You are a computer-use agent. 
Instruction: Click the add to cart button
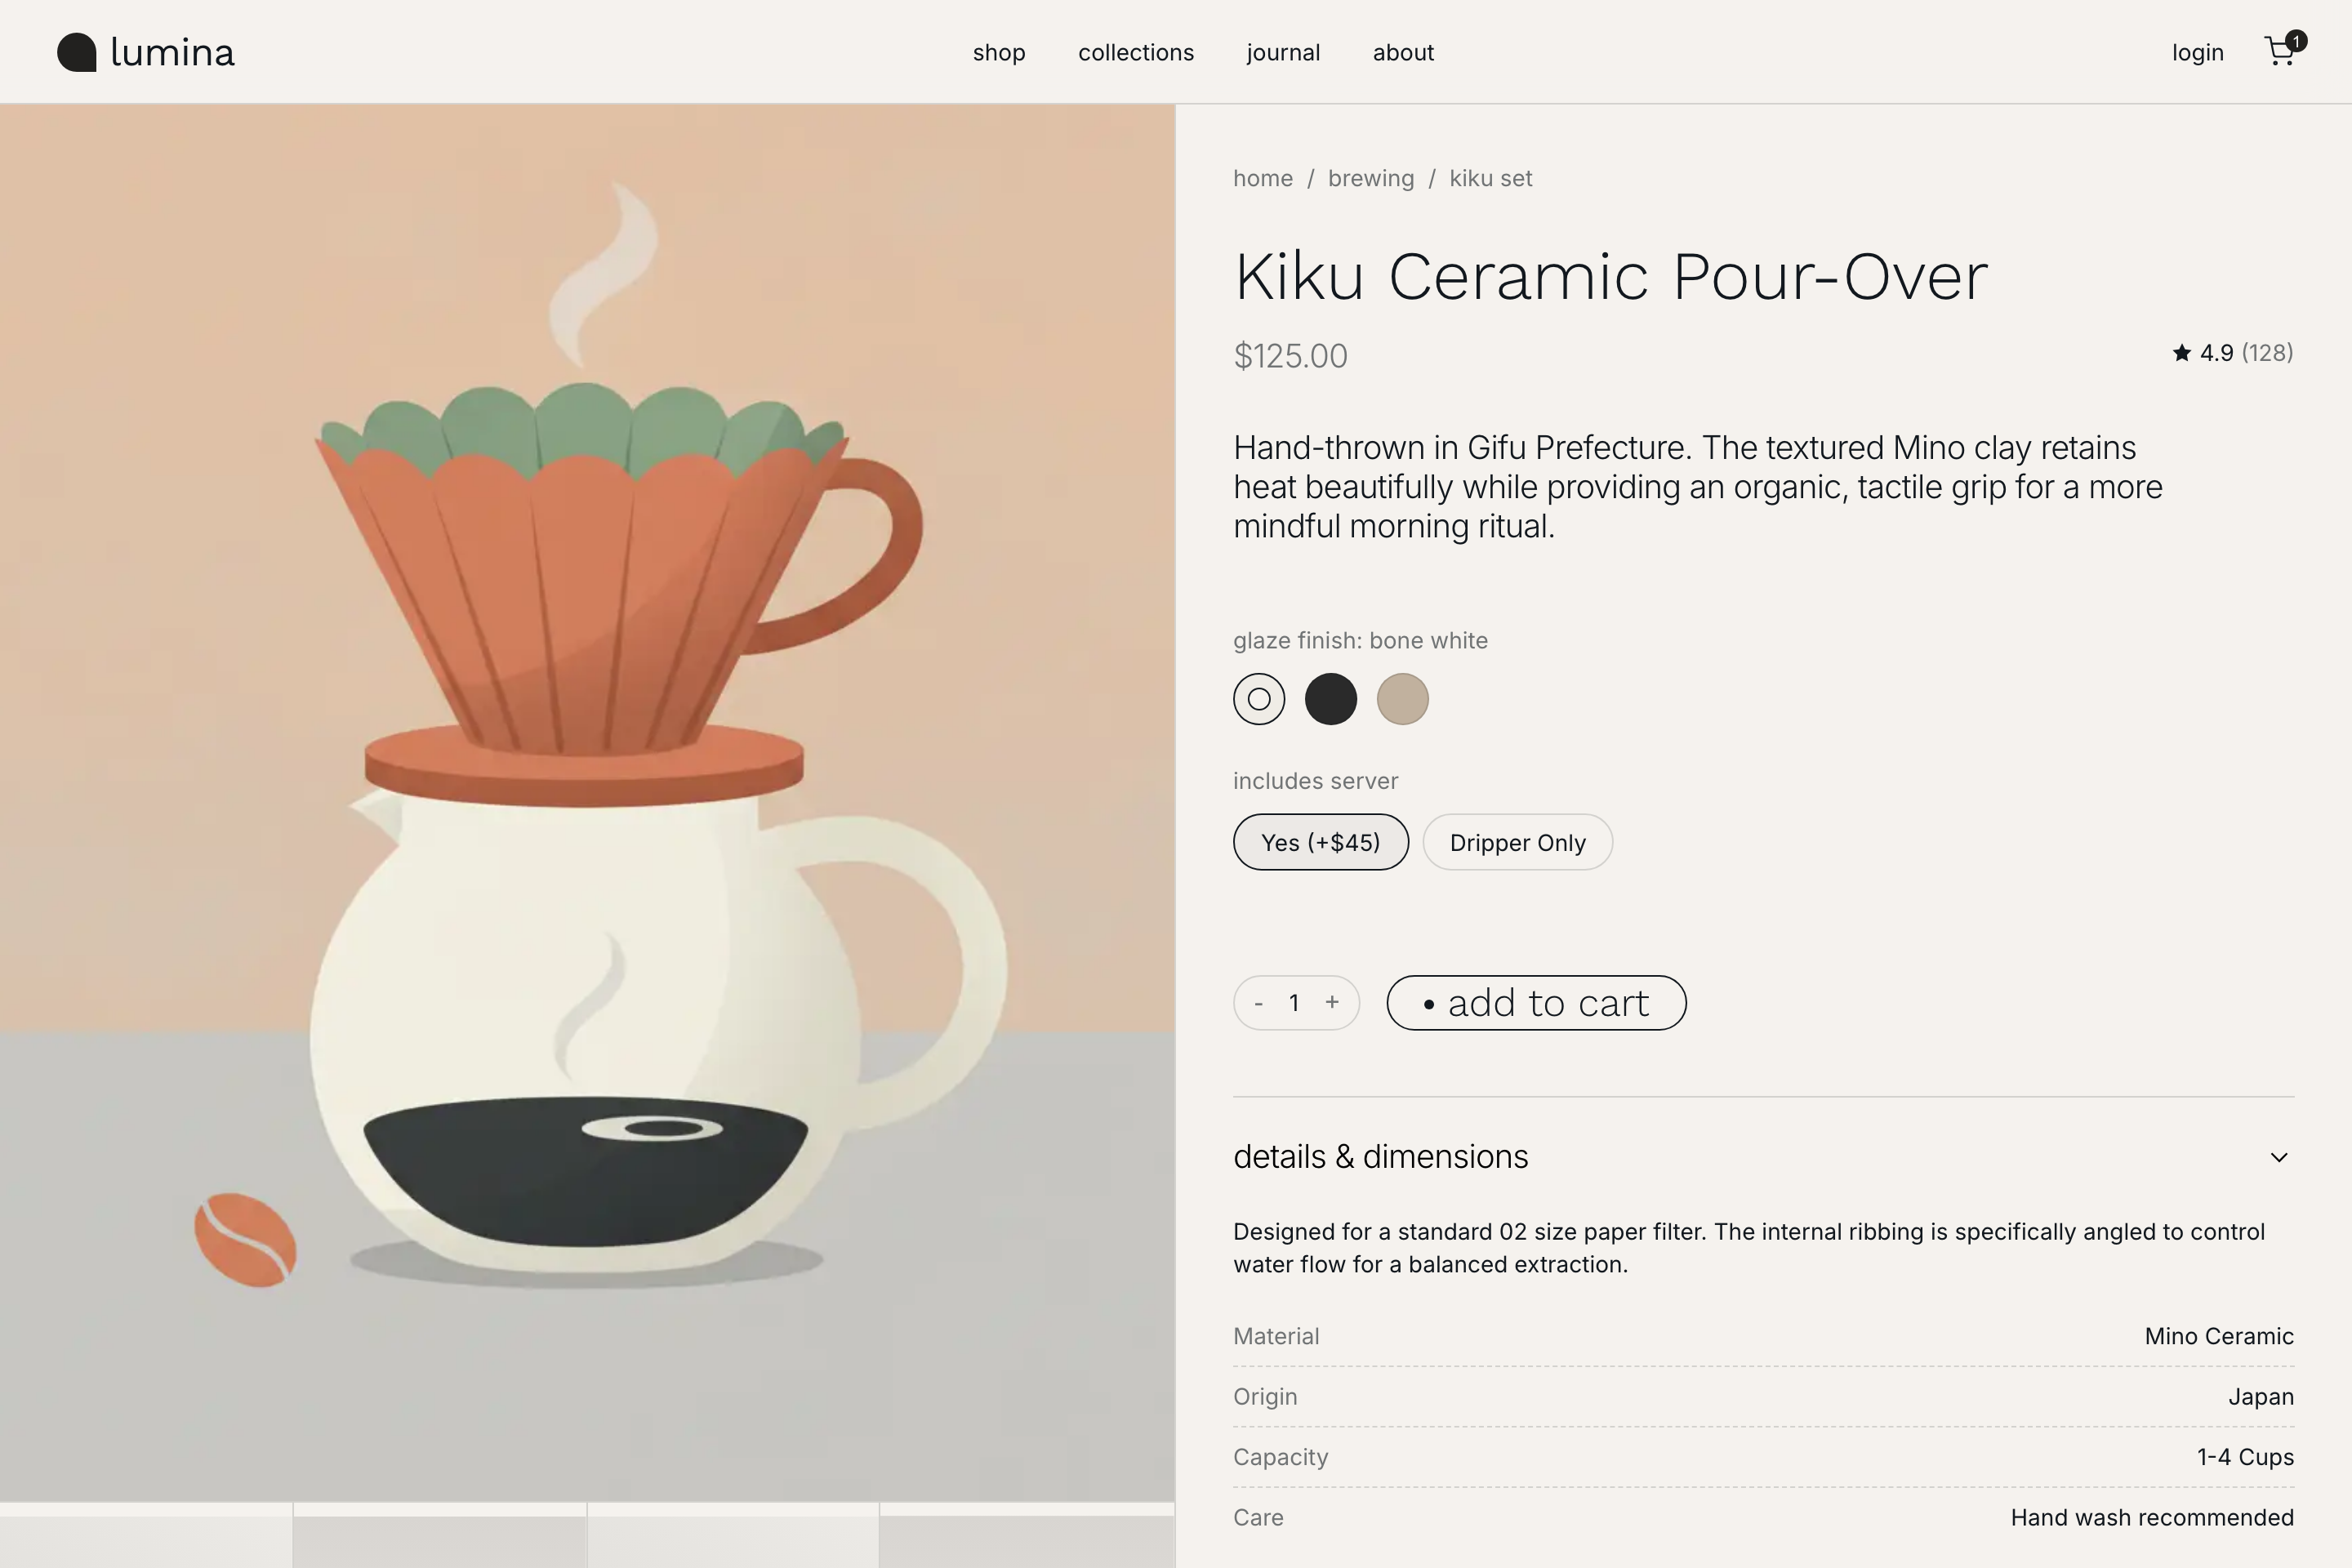pyautogui.click(x=1537, y=1003)
